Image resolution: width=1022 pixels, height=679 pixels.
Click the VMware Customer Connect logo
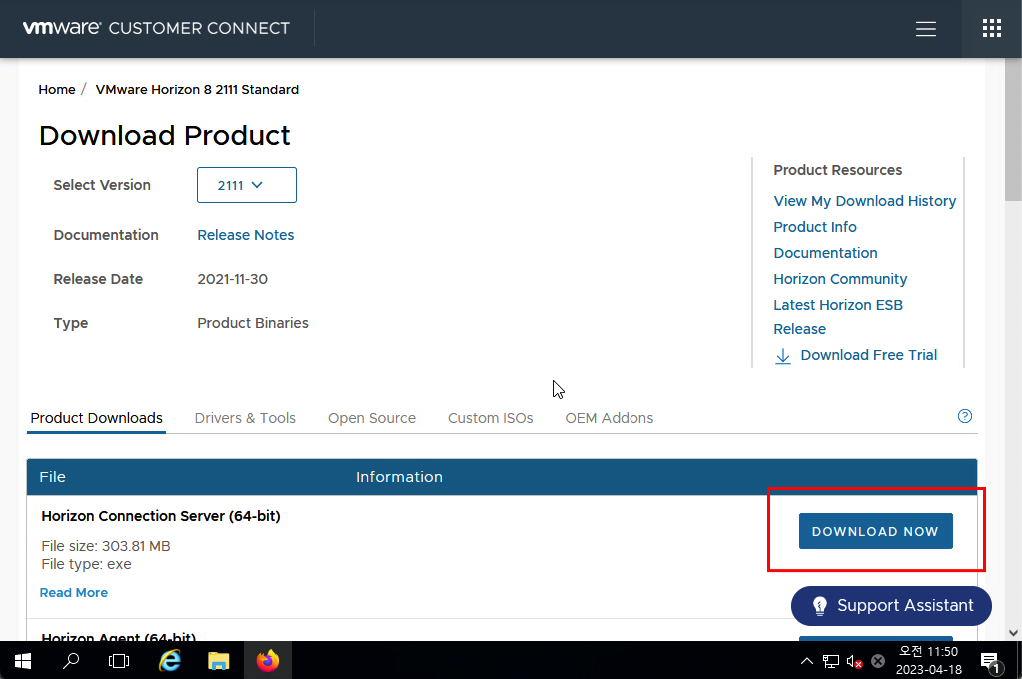coord(156,28)
